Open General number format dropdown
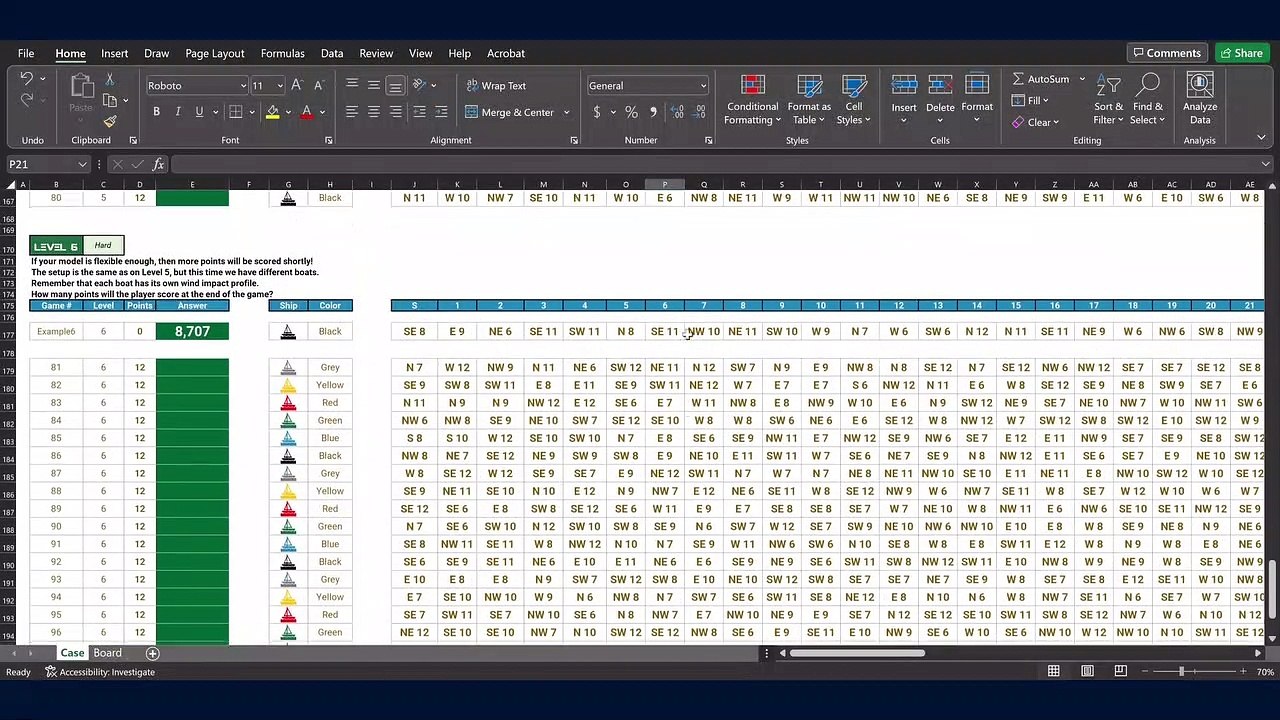Image resolution: width=1280 pixels, height=720 pixels. 703,86
